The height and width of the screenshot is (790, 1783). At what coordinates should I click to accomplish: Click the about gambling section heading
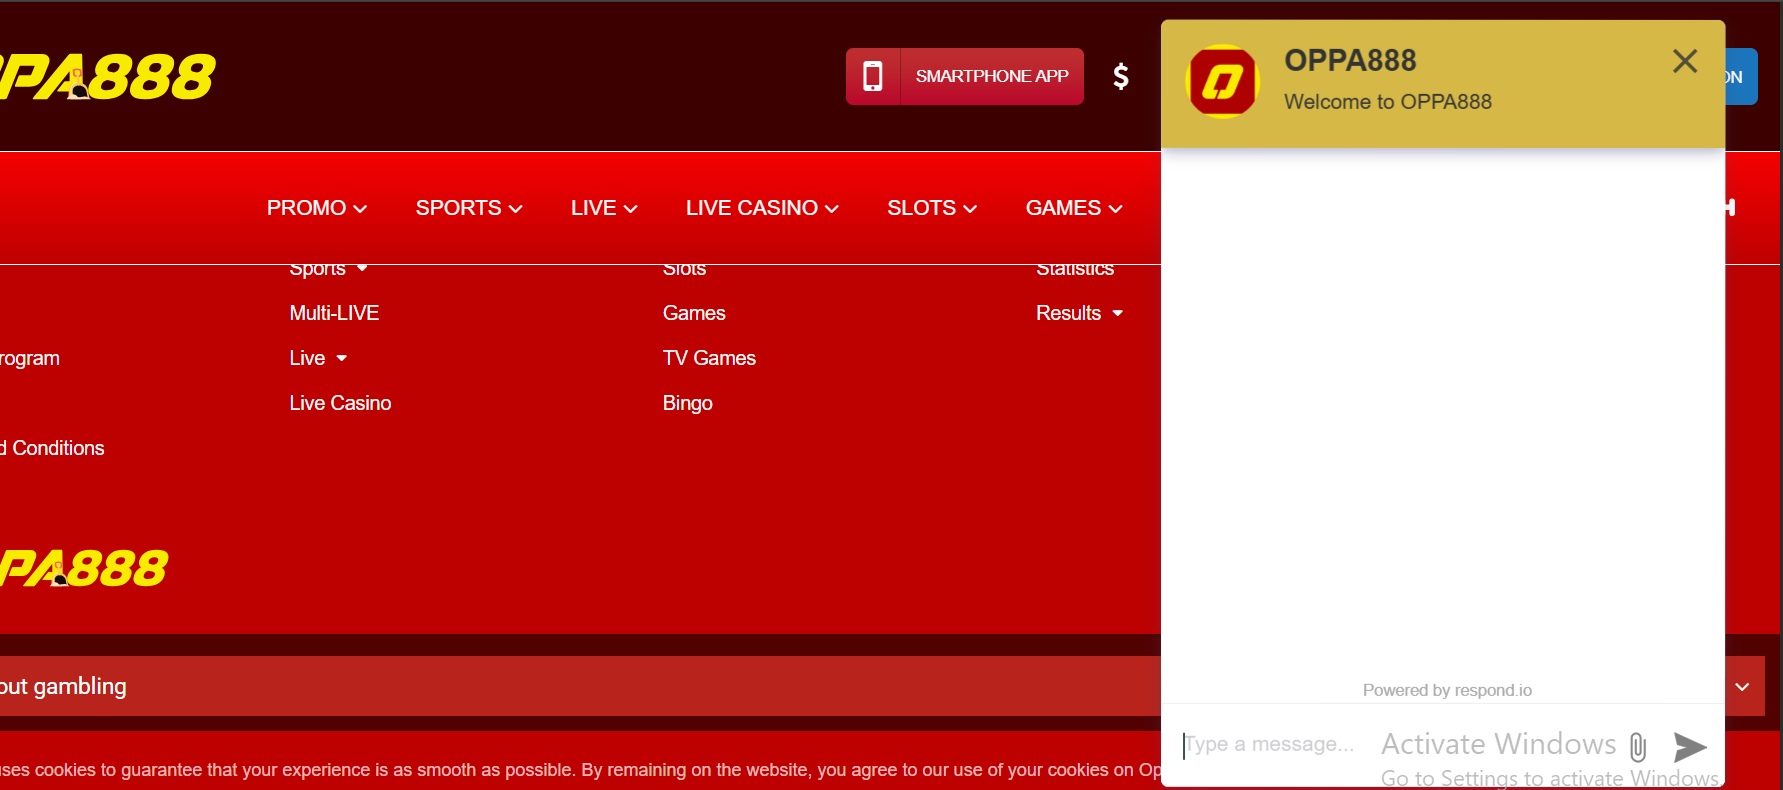[x=63, y=686]
